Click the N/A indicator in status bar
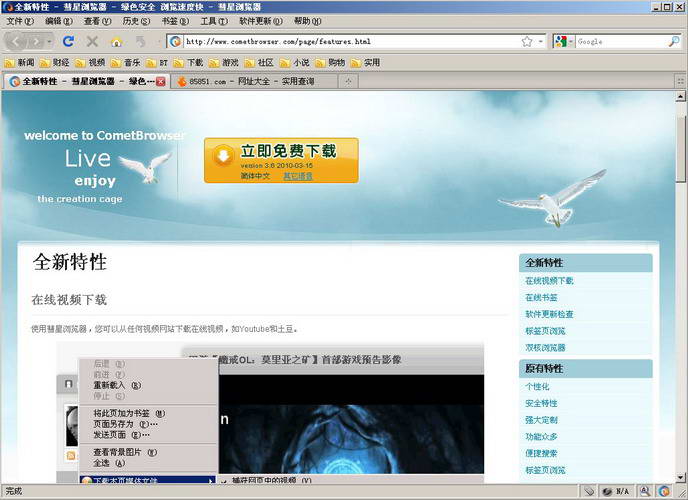The image size is (688, 500). [616, 491]
